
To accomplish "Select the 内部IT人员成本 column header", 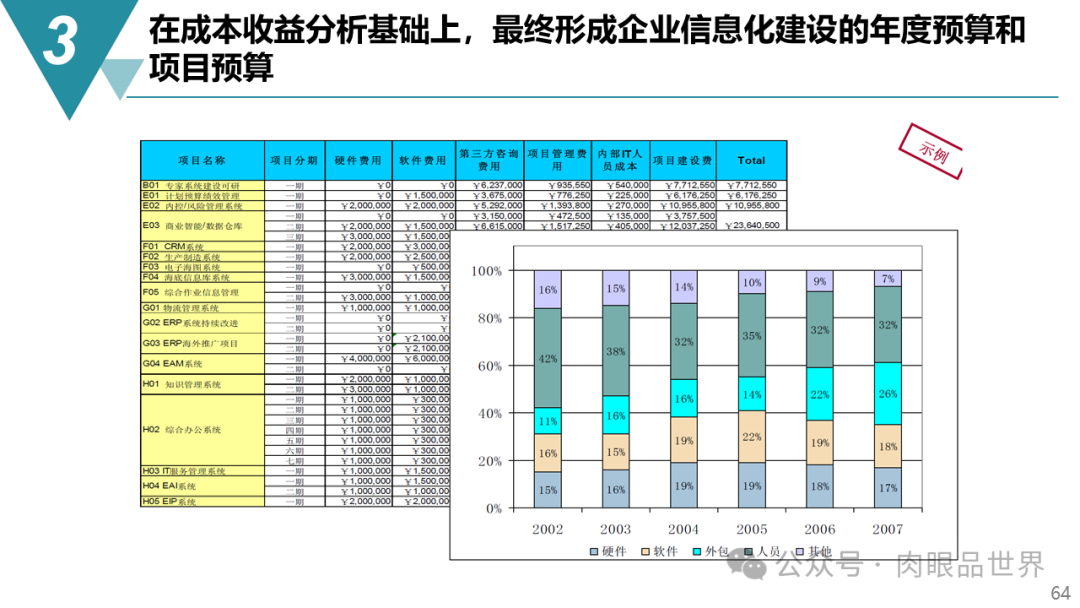I will click(x=621, y=160).
